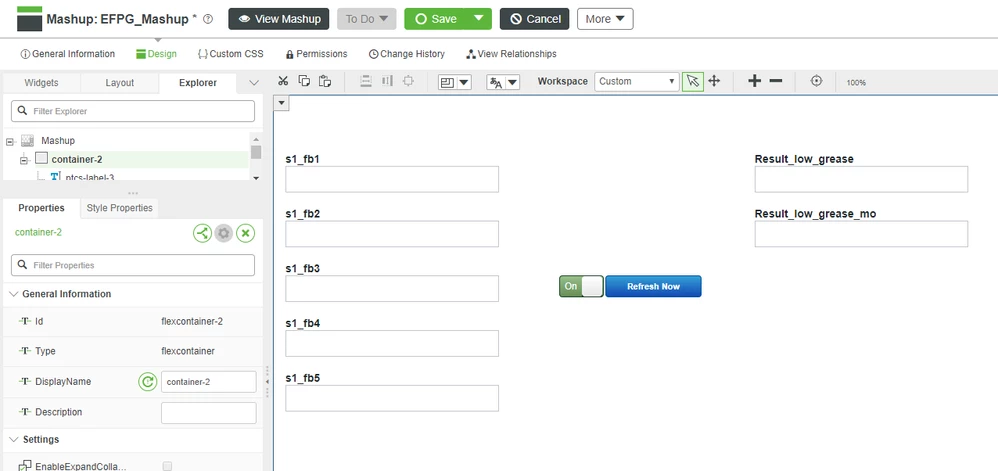
Task: Click the s1_fb1 text field
Action: click(x=392, y=179)
